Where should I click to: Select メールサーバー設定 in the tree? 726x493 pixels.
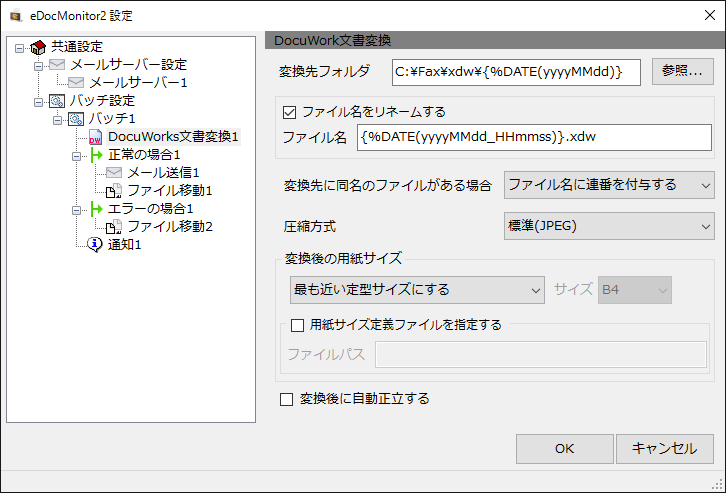128,64
